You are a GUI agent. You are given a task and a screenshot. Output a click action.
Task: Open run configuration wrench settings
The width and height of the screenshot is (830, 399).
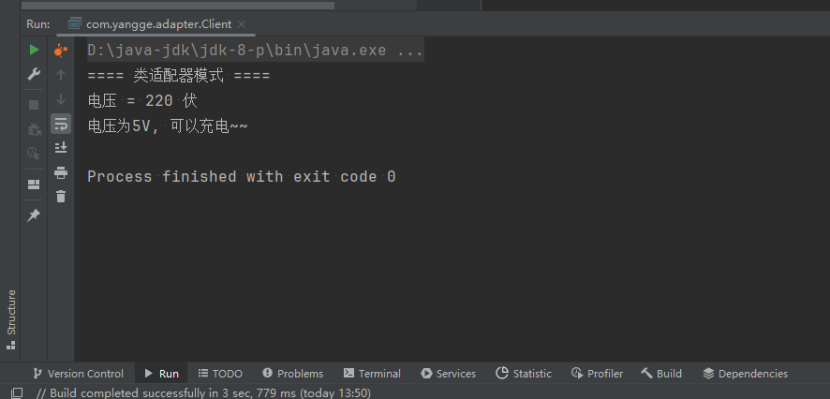point(34,74)
